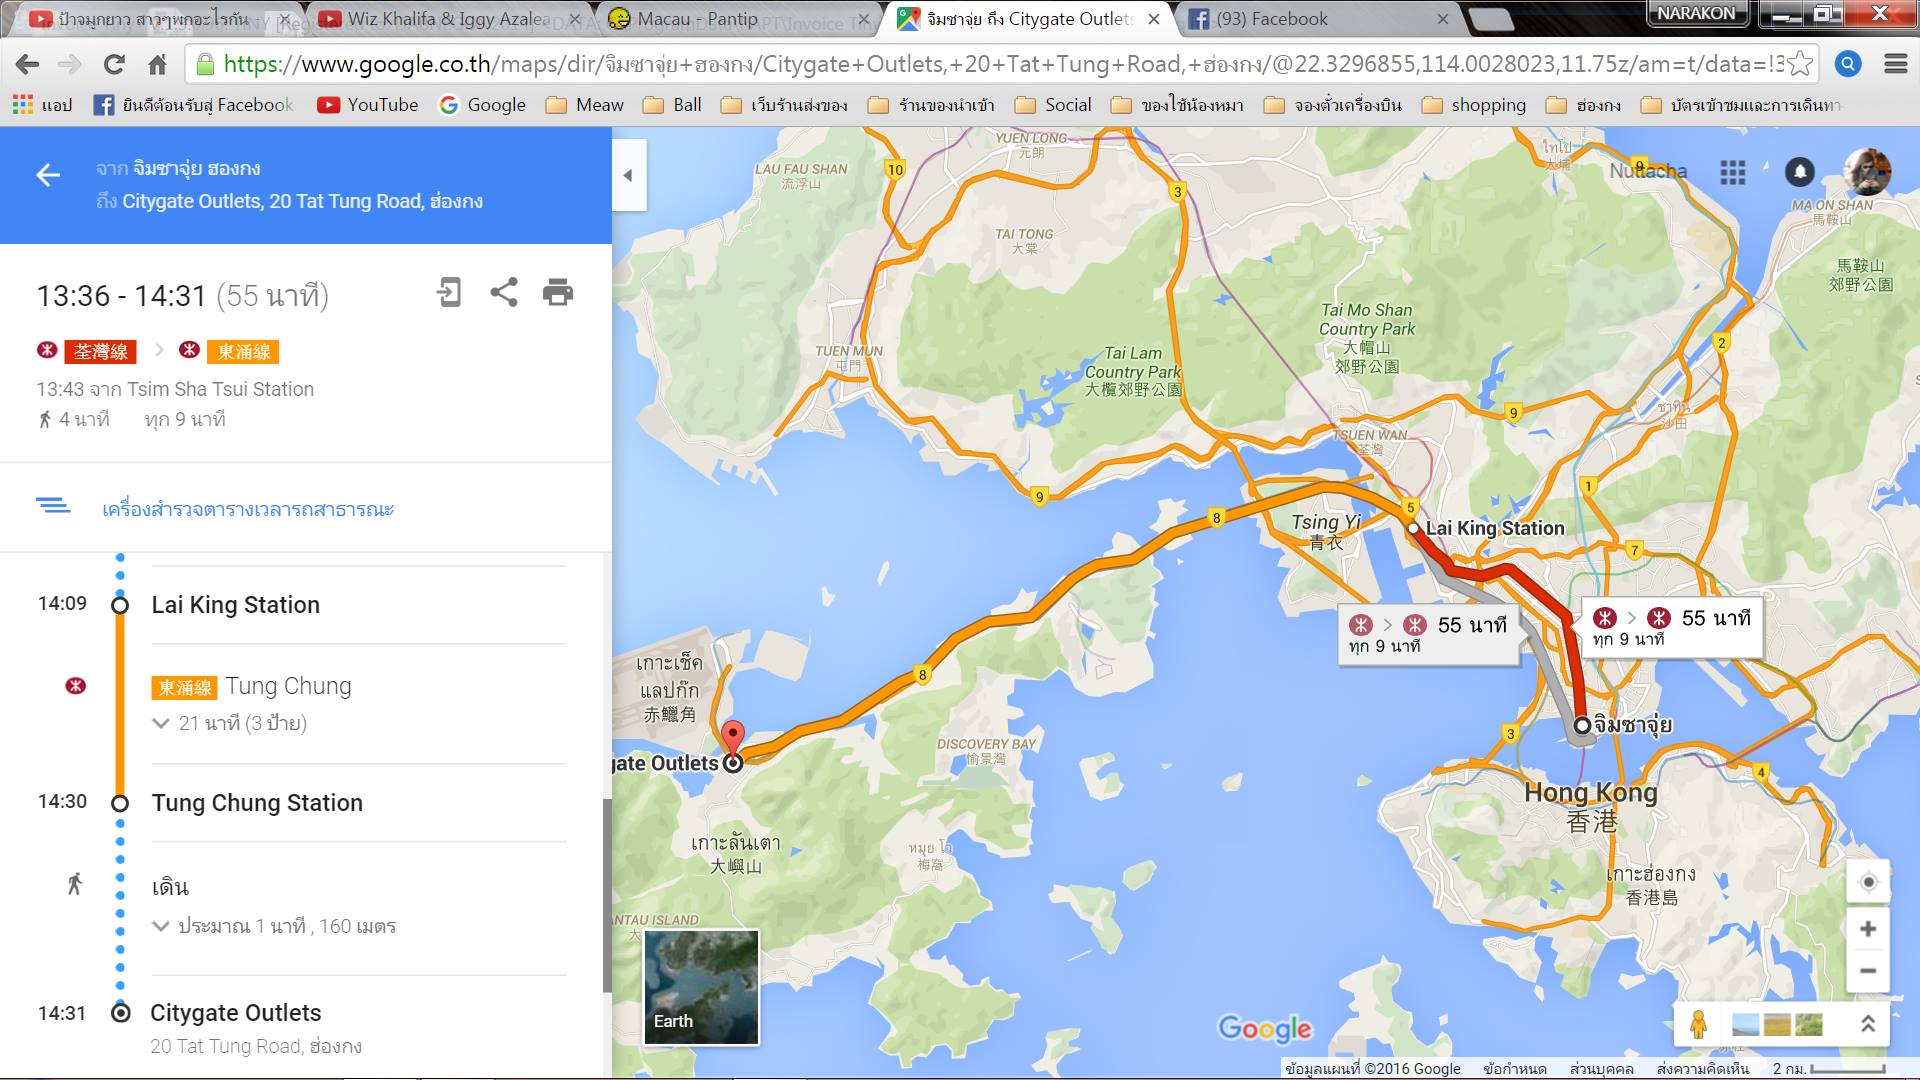Image resolution: width=1920 pixels, height=1080 pixels.
Task: Open the Social bookmarks folder
Action: [x=1053, y=105]
